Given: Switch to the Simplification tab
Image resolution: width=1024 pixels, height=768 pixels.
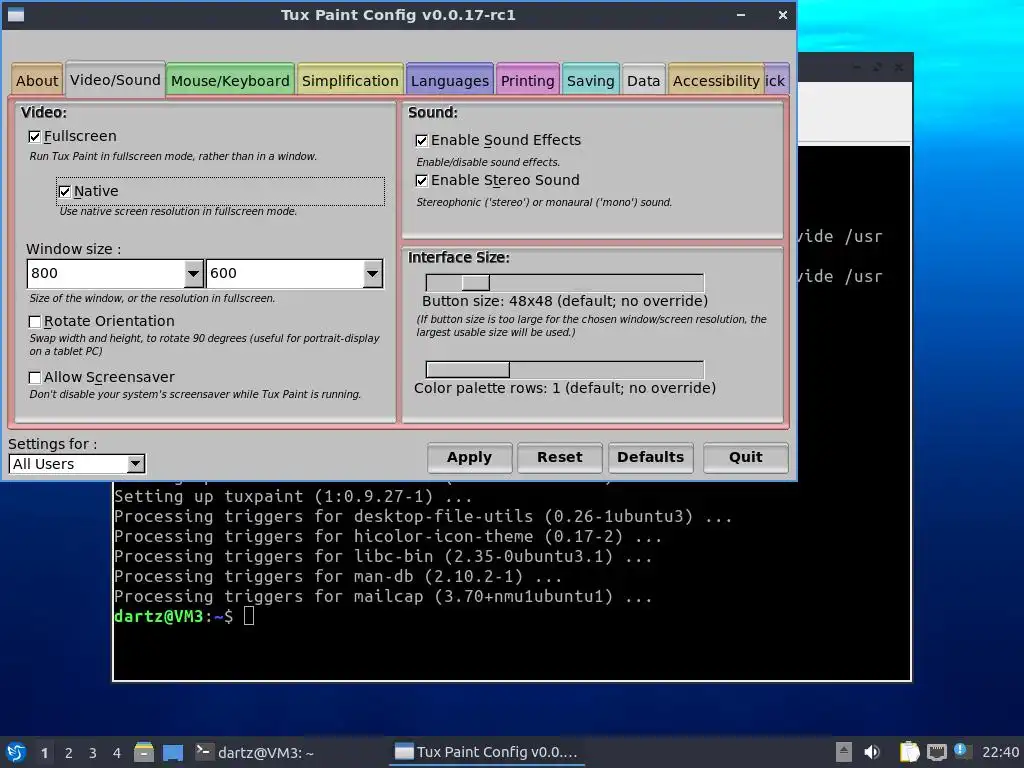Looking at the screenshot, I should [350, 80].
